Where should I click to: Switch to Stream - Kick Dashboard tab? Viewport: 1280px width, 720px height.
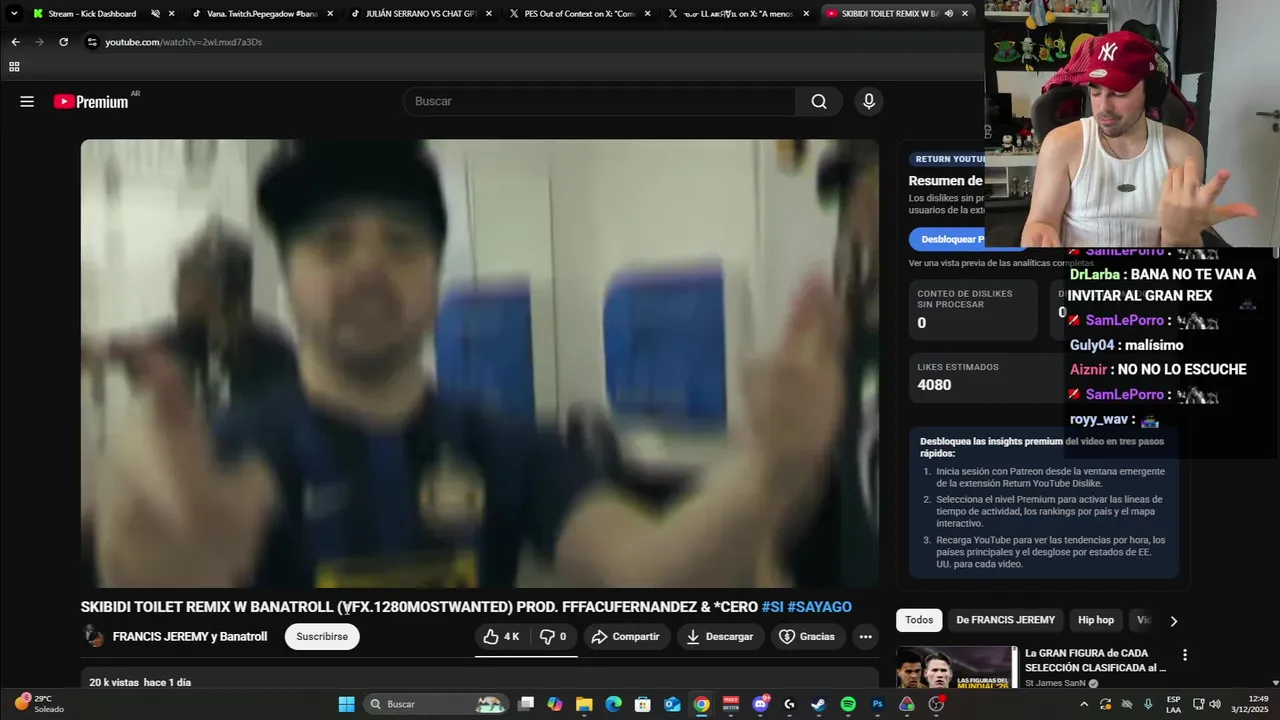coord(91,14)
